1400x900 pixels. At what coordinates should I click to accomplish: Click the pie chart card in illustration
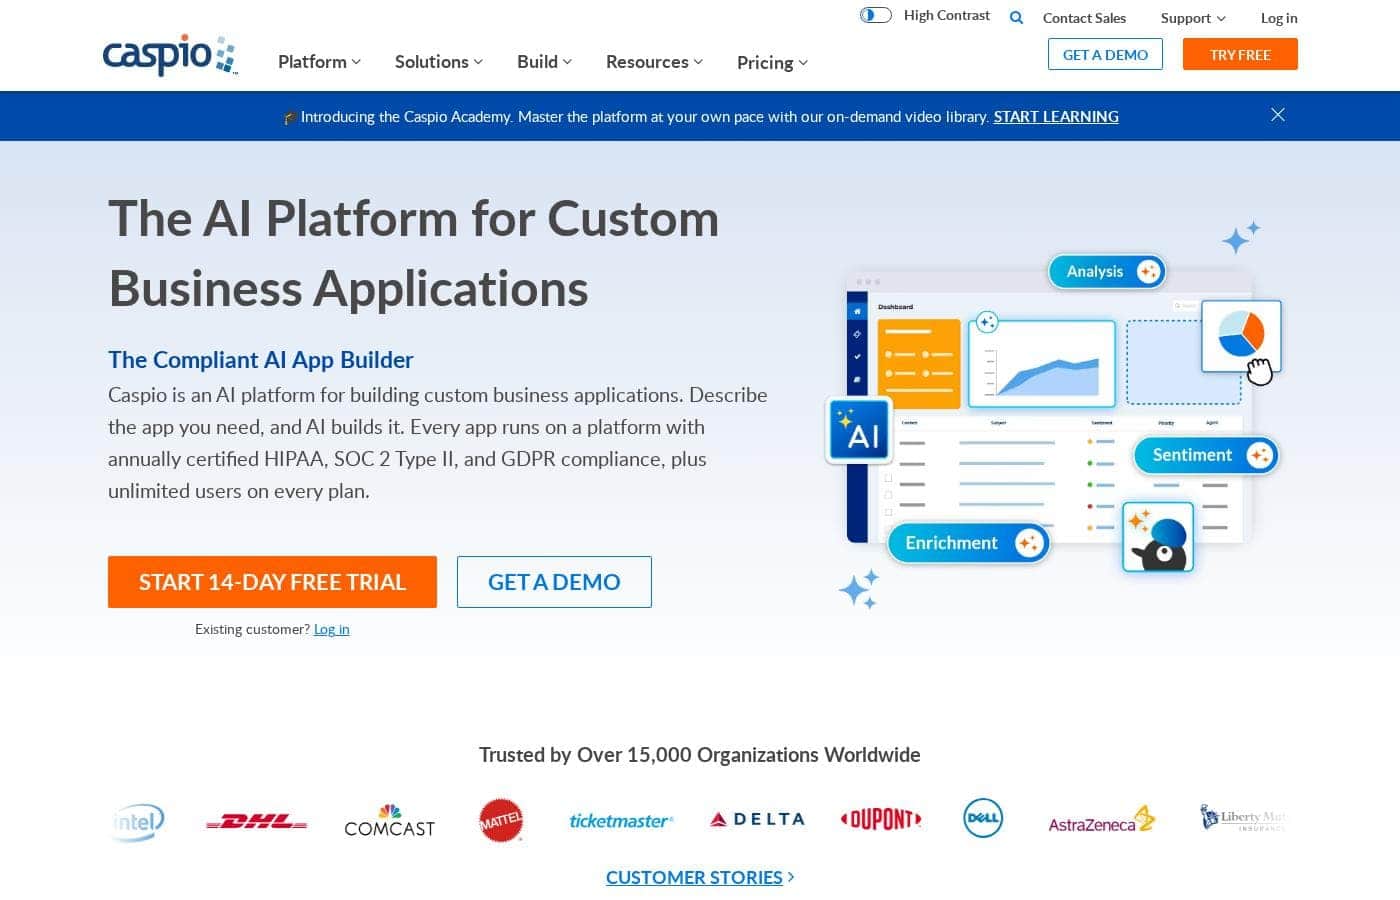click(1241, 336)
